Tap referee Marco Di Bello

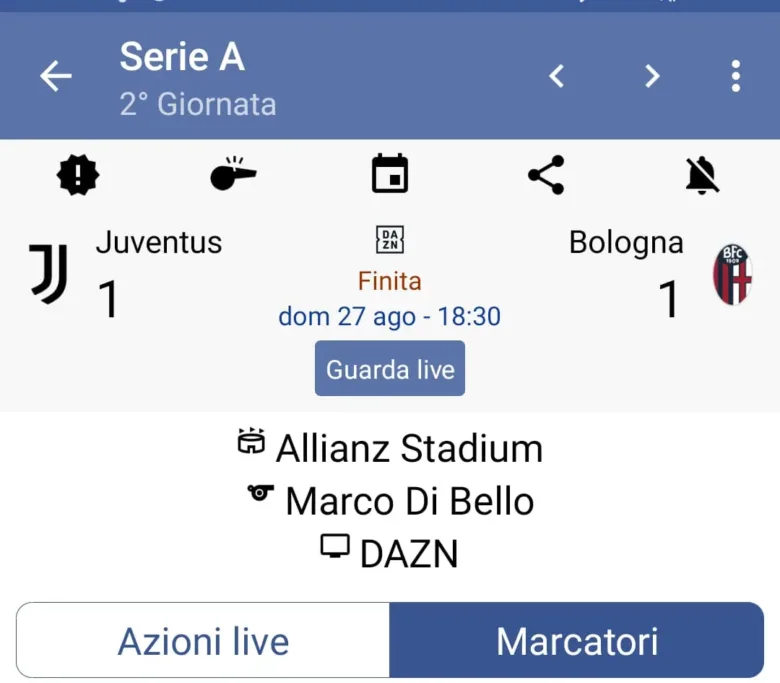click(390, 501)
